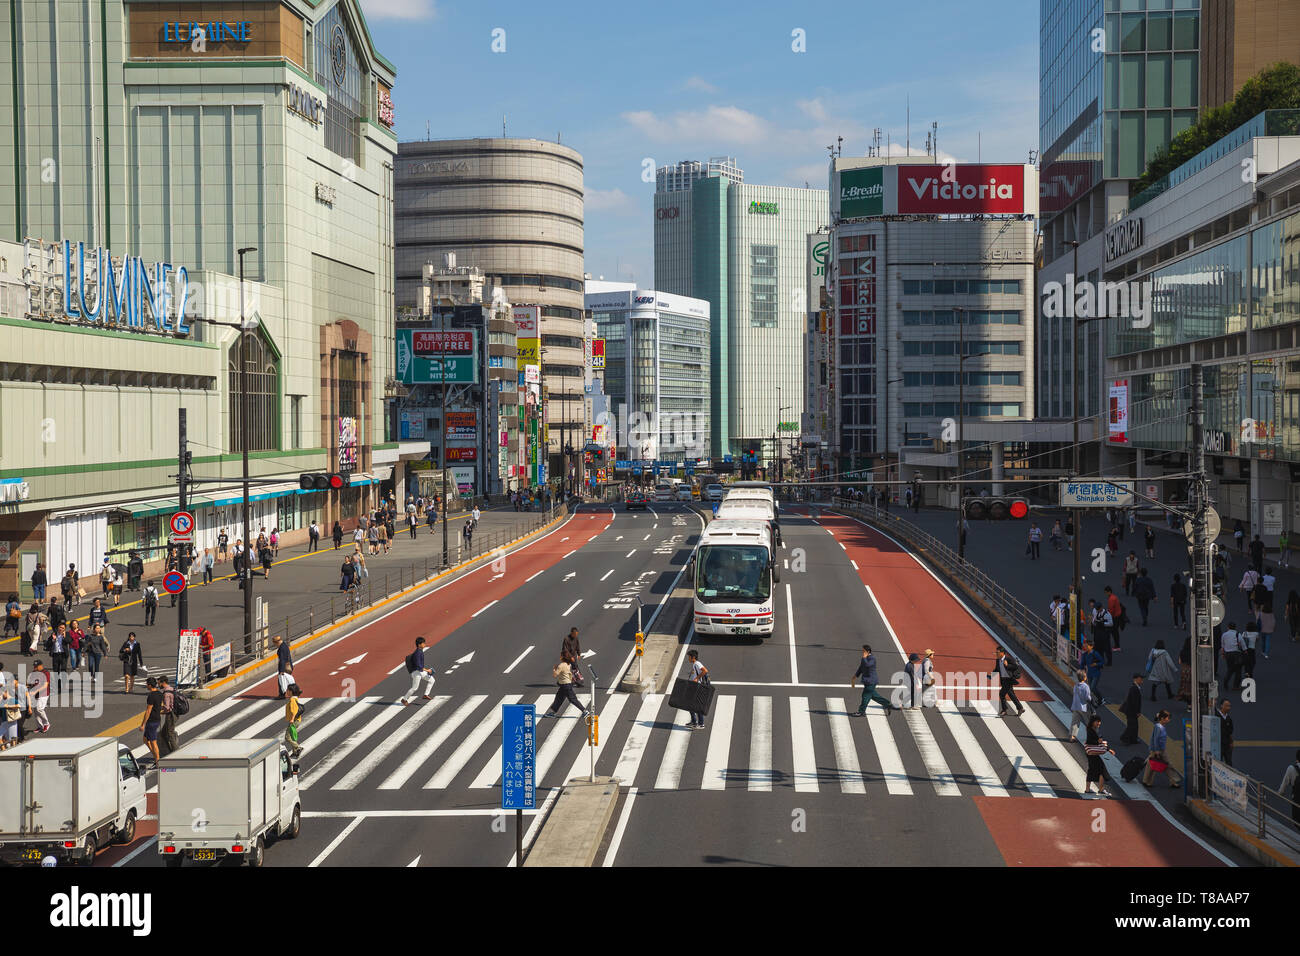1300x956 pixels.
Task: Click the LUMINE sign atop the building
Action: point(206,32)
